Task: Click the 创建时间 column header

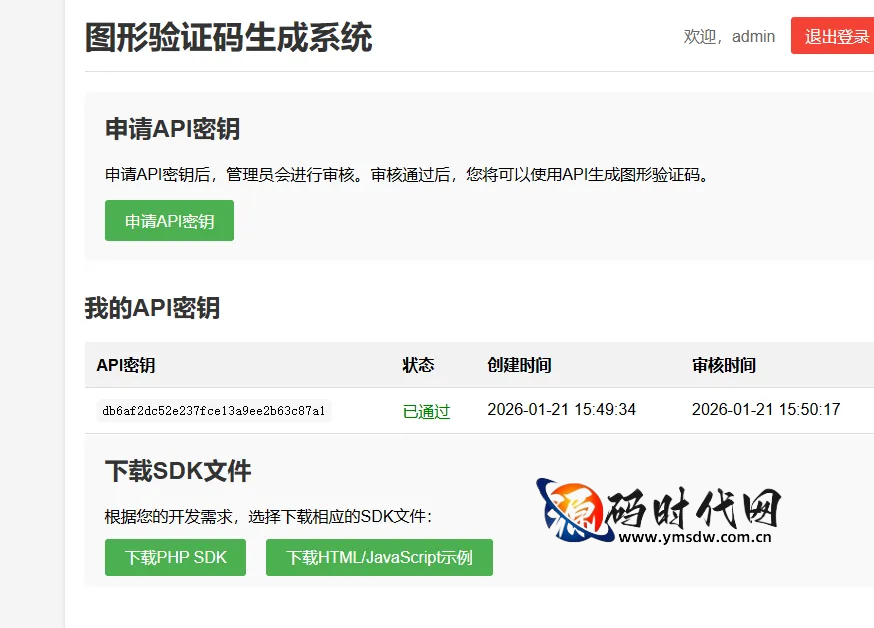Action: pyautogui.click(x=519, y=365)
